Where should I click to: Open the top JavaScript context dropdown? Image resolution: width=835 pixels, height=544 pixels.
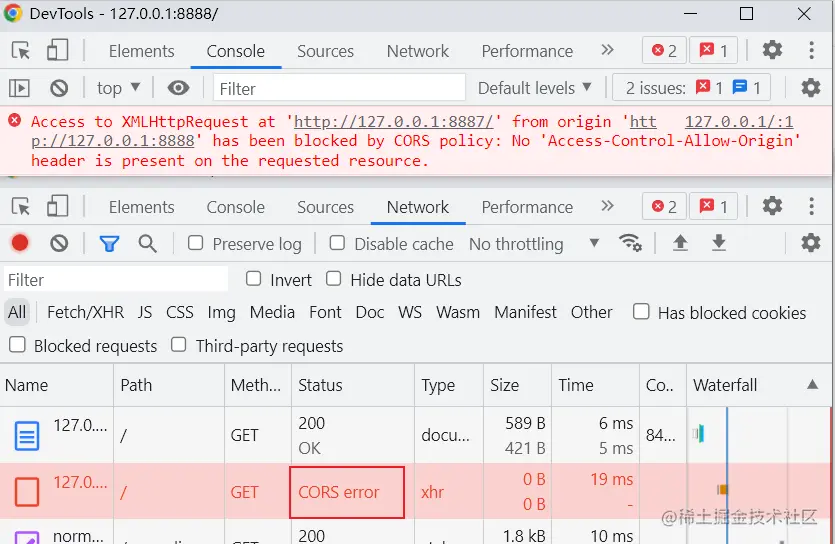click(118, 88)
